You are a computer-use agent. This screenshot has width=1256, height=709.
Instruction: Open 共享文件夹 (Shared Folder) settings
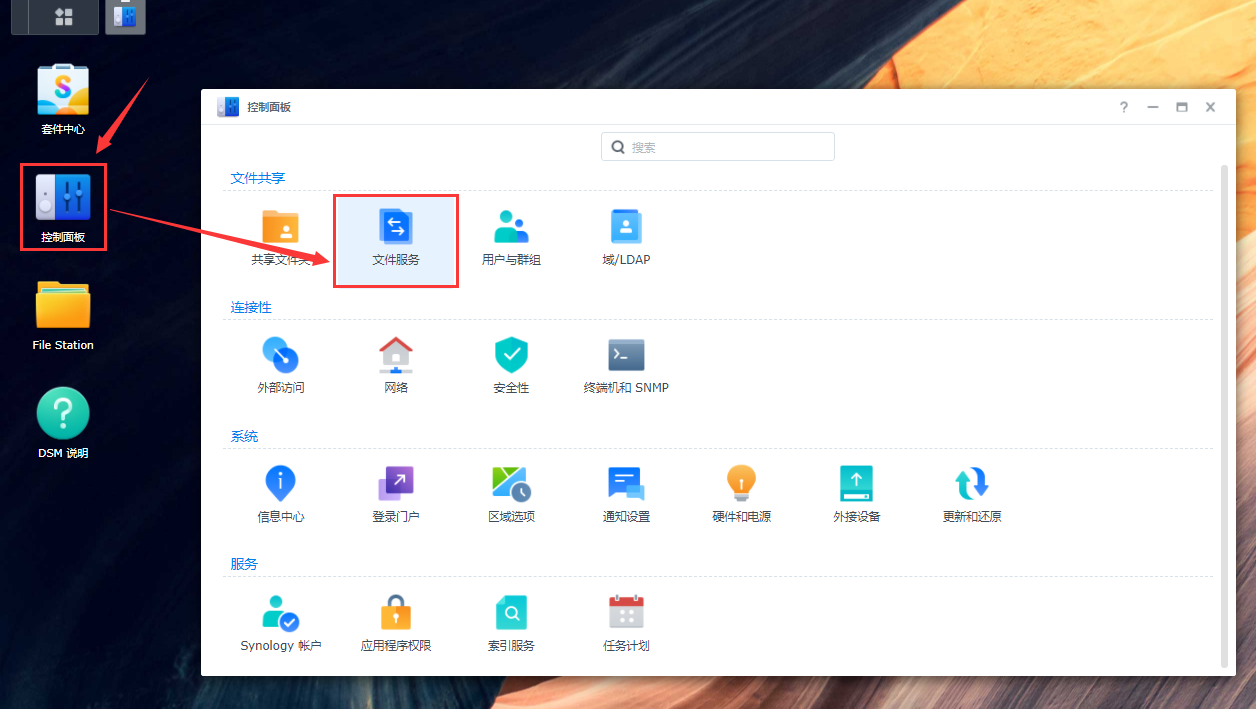click(281, 235)
